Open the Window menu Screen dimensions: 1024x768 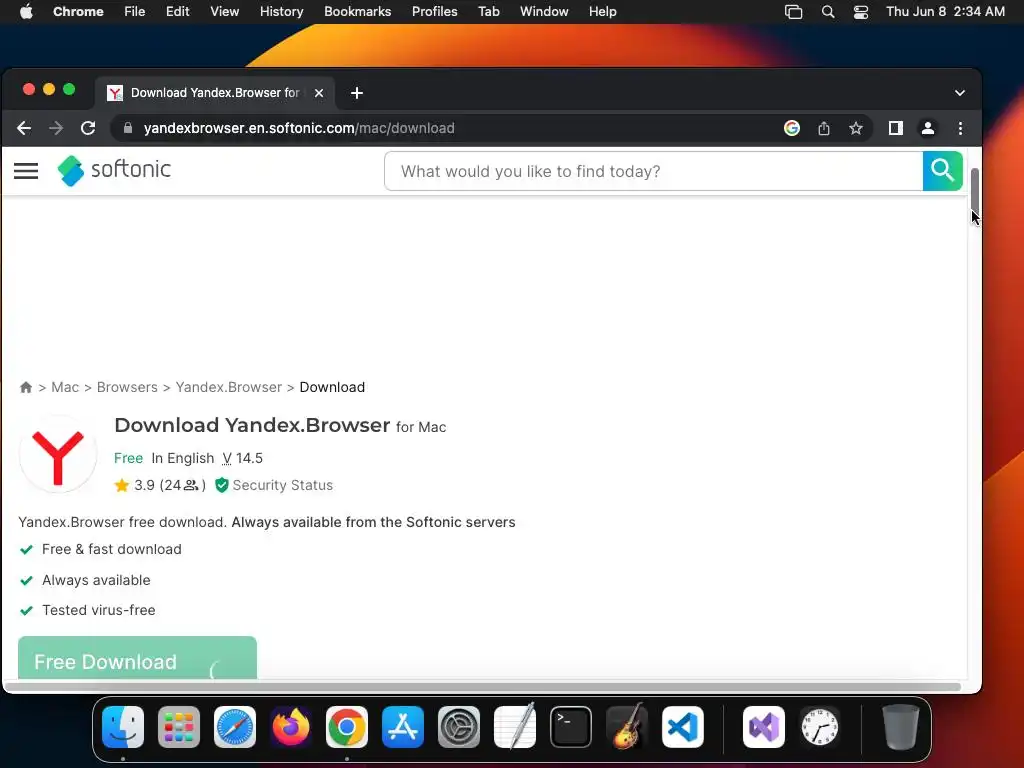544,12
